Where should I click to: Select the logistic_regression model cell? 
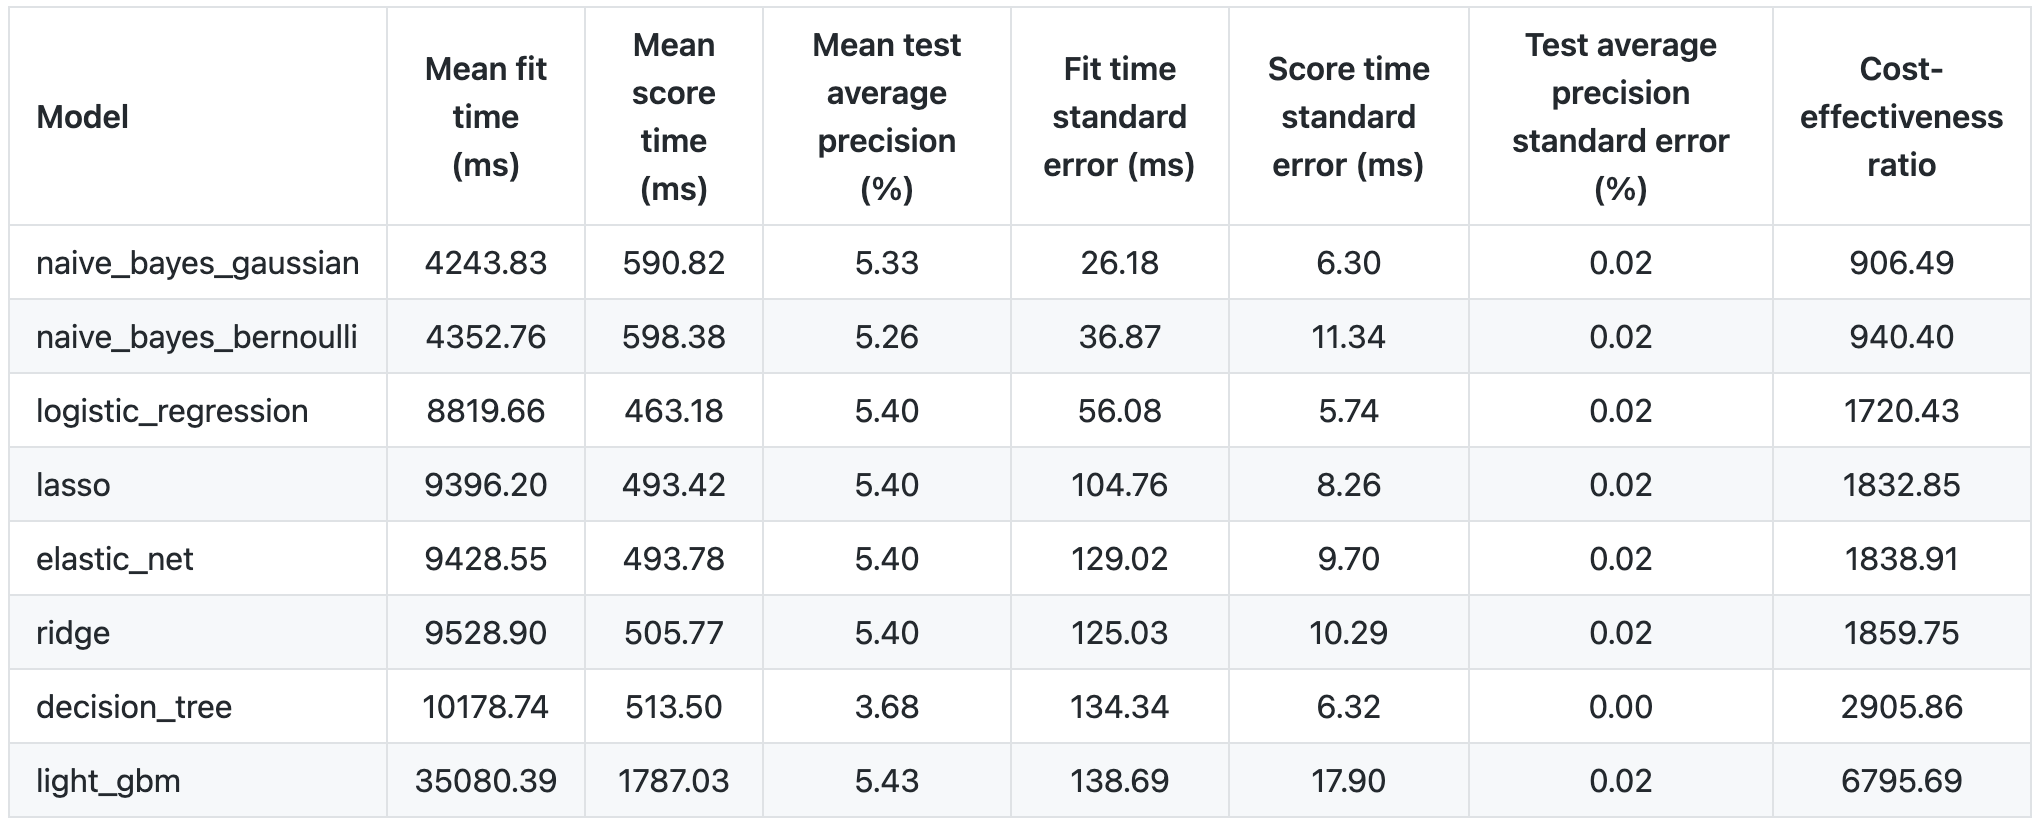coord(172,411)
